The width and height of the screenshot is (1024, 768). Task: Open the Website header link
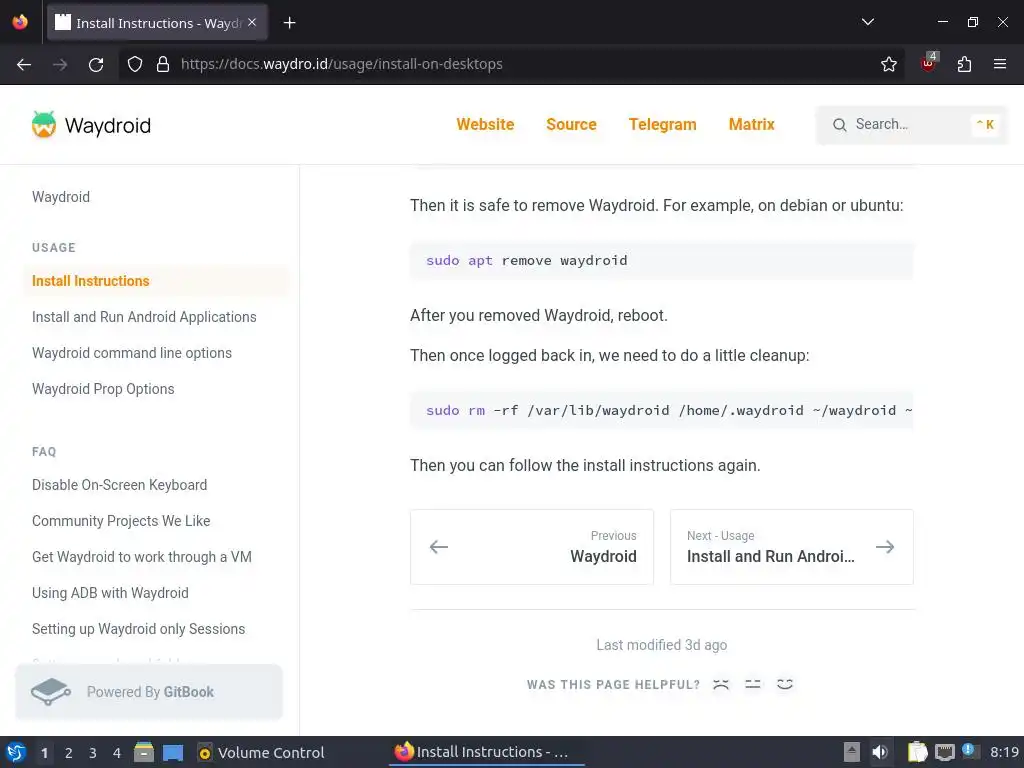click(485, 124)
